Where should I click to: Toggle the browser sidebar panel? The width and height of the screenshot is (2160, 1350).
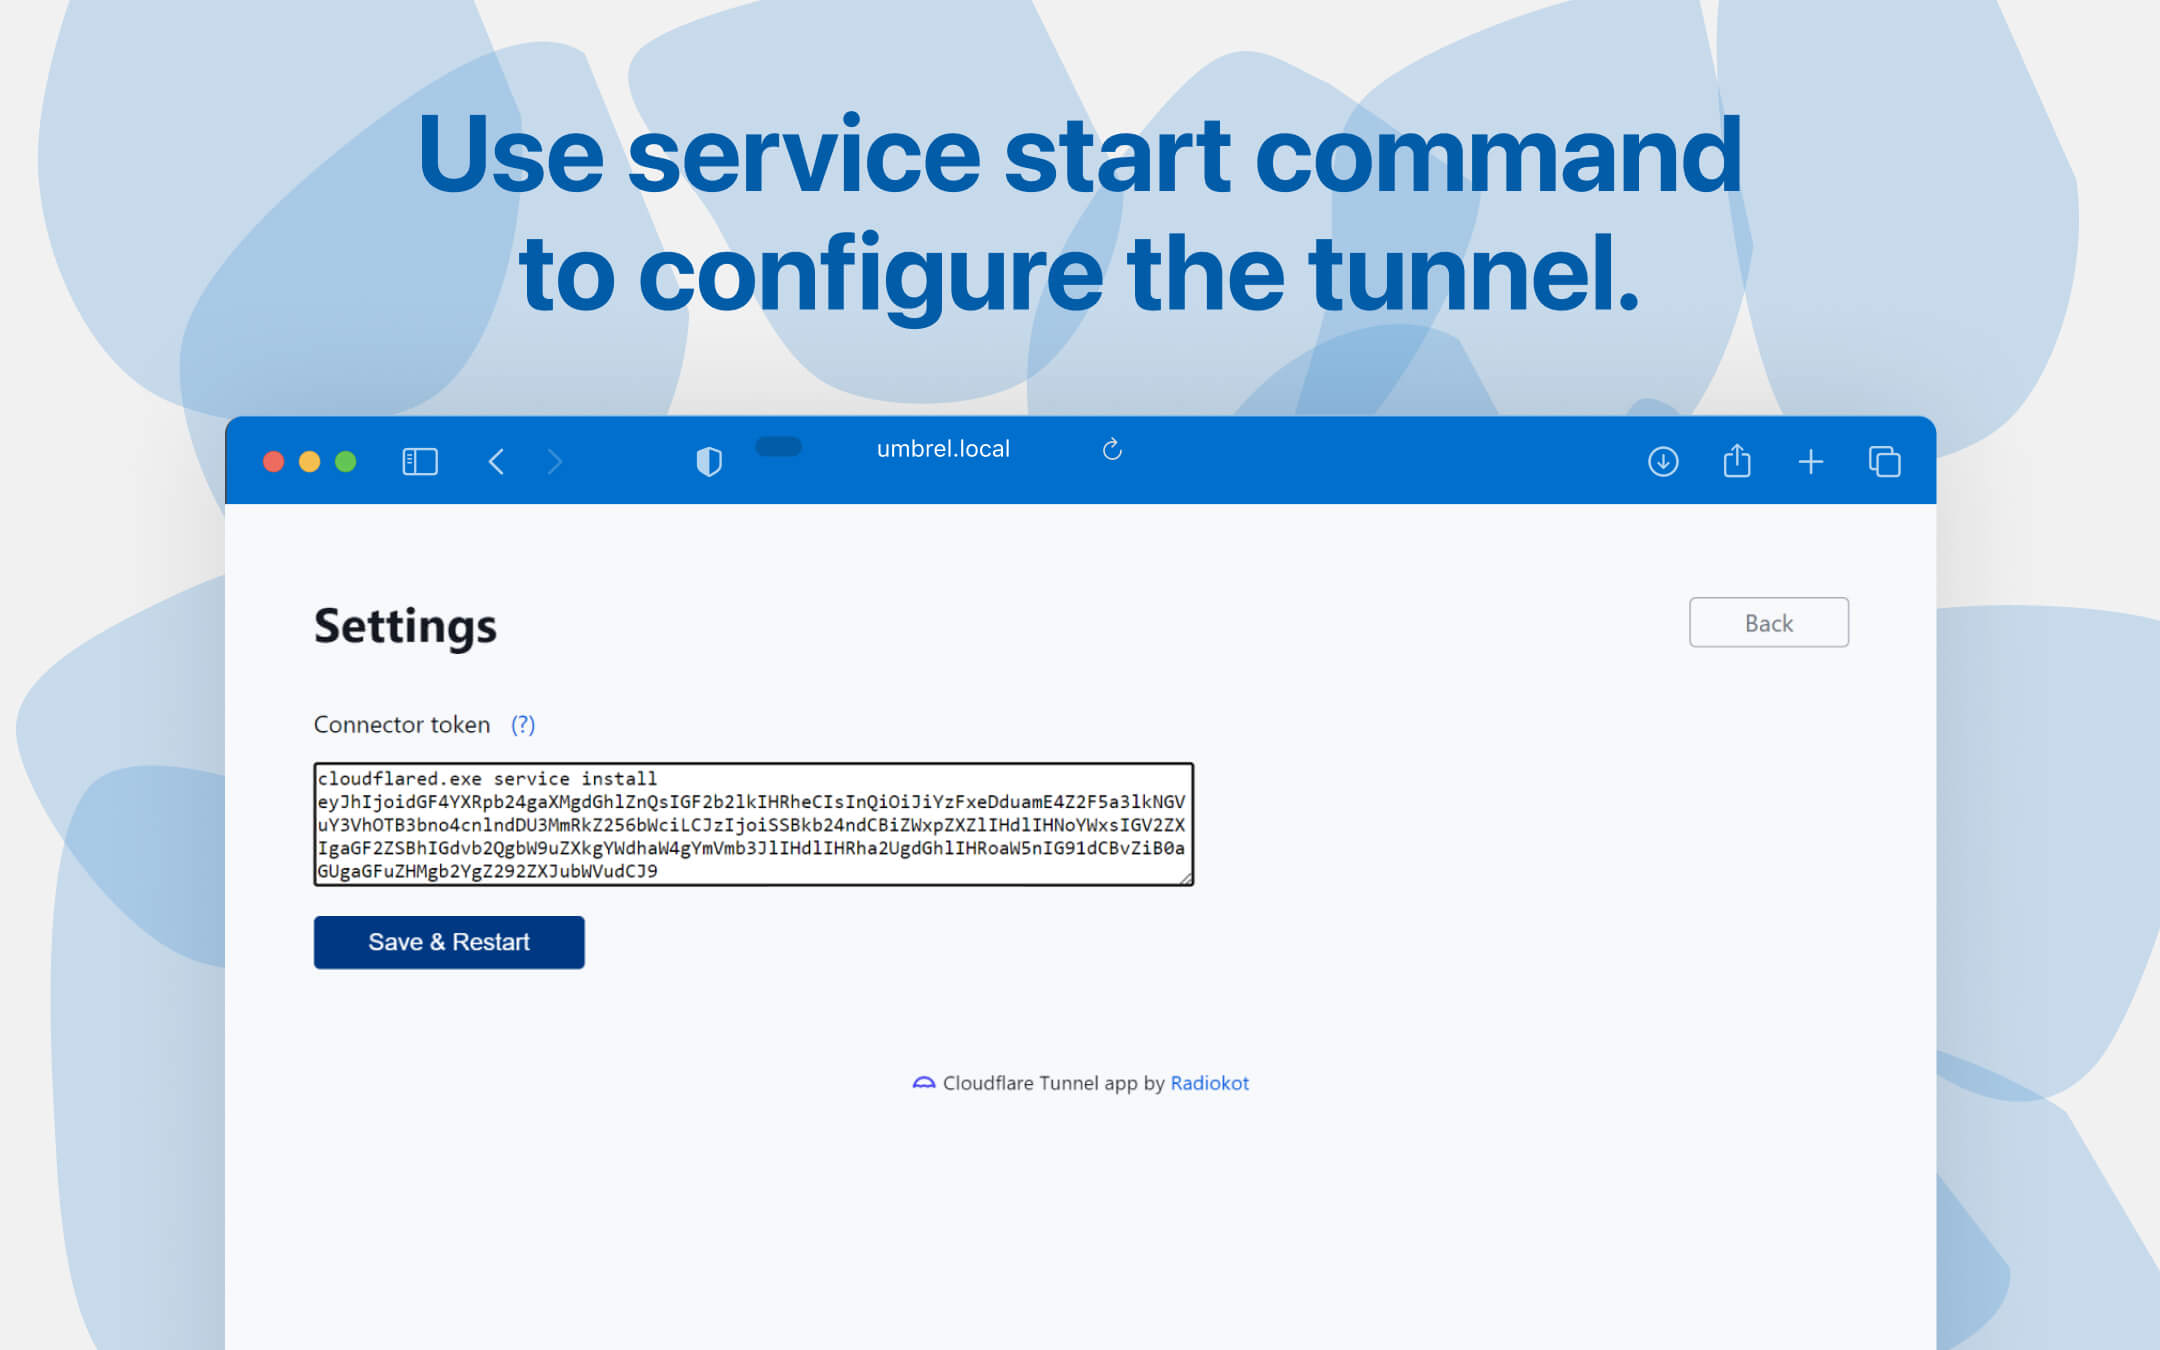[x=419, y=461]
